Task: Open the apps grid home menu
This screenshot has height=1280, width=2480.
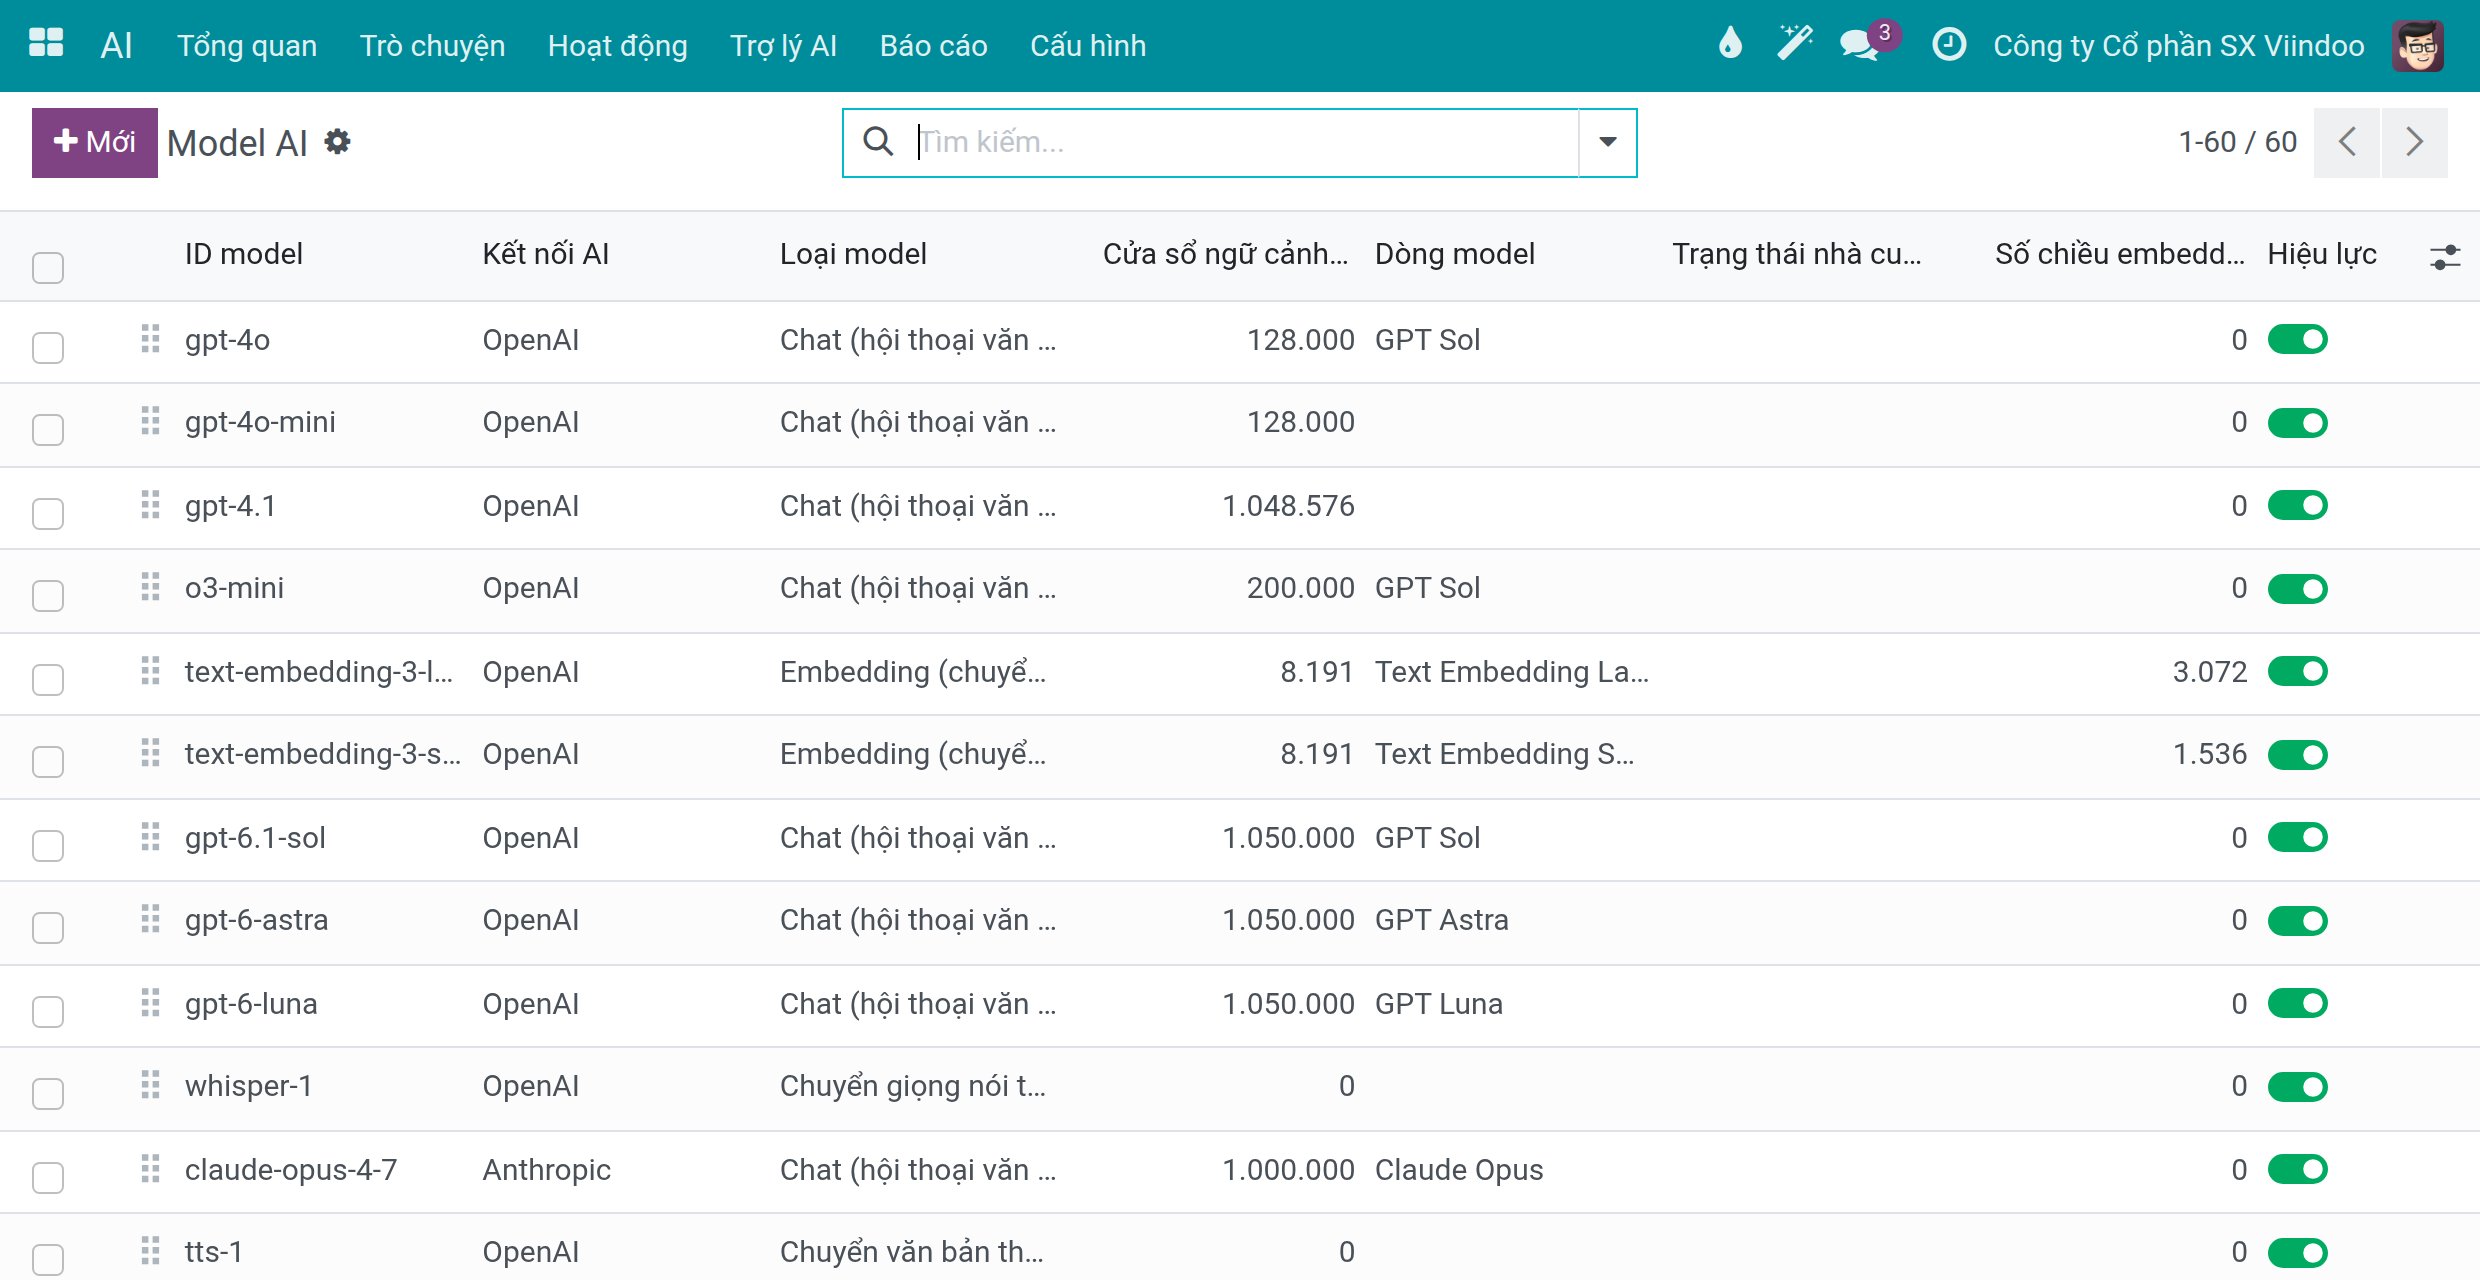Action: pyautogui.click(x=46, y=43)
